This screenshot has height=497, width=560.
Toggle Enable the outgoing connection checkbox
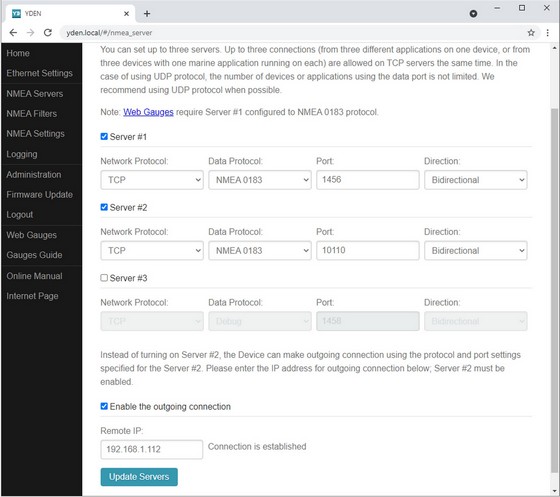click(x=104, y=406)
